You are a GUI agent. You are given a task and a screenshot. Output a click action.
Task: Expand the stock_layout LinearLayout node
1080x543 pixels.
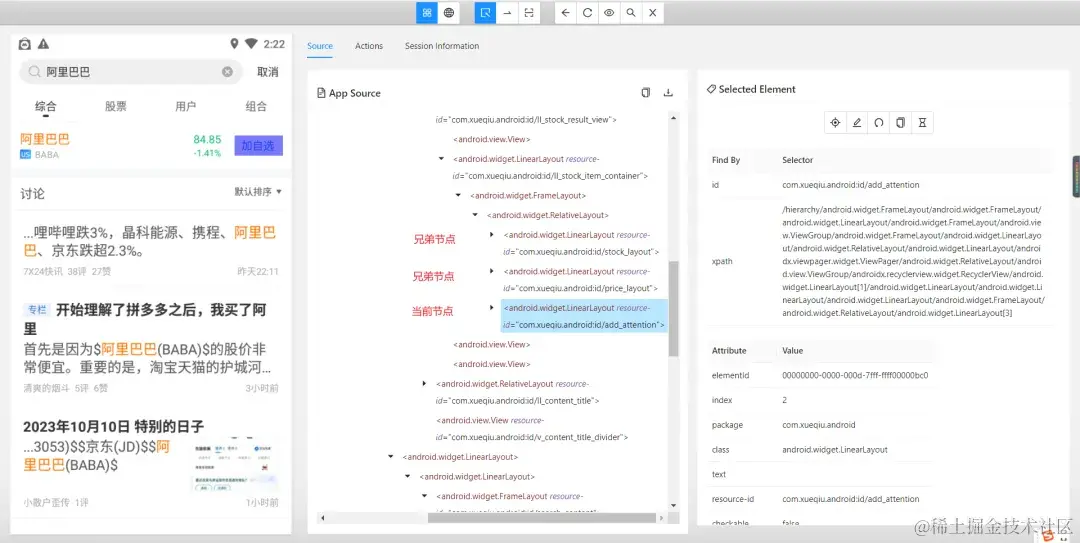491,235
